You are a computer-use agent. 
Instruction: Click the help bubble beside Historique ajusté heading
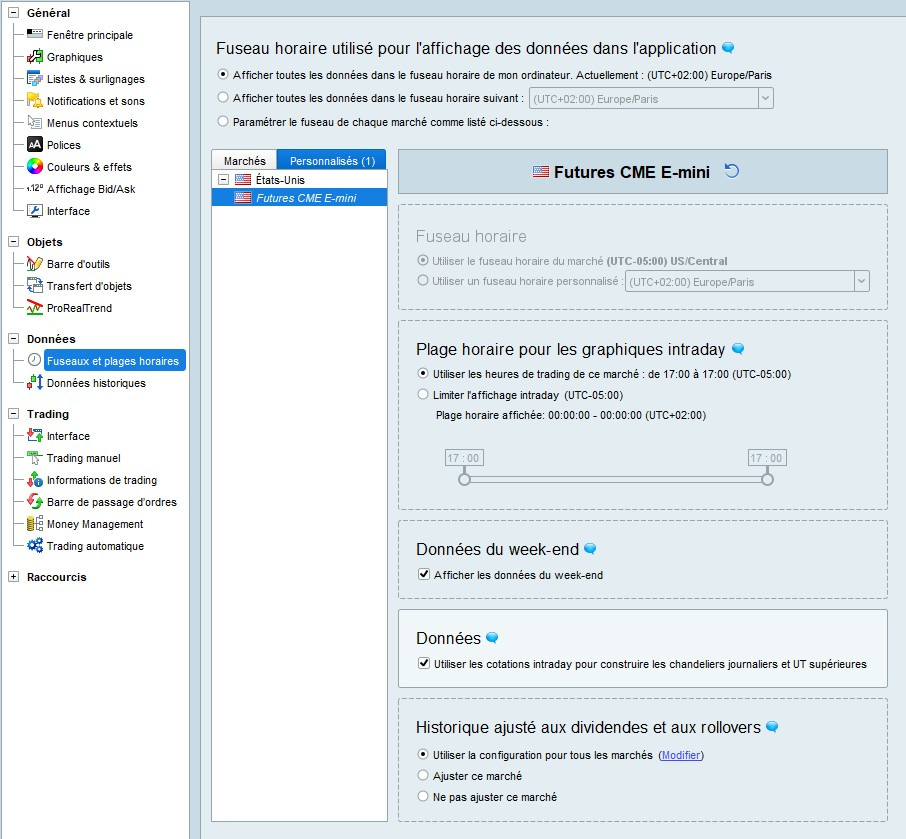click(771, 726)
